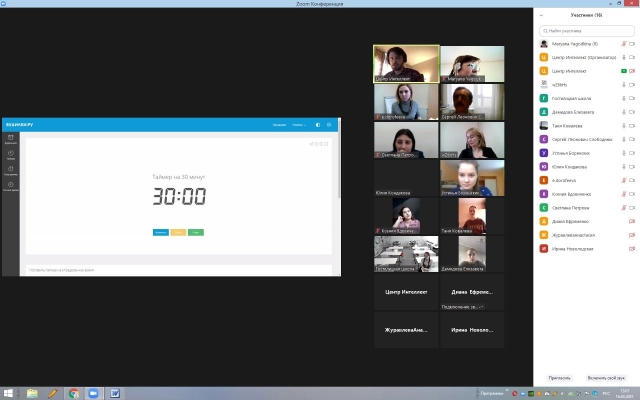This screenshot has width=640, height=400.
Task: Toggle muted microphone for Ксения Вдовиченко
Action: [x=624, y=194]
